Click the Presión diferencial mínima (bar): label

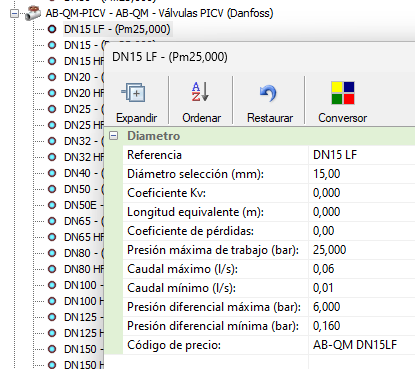click(213, 326)
